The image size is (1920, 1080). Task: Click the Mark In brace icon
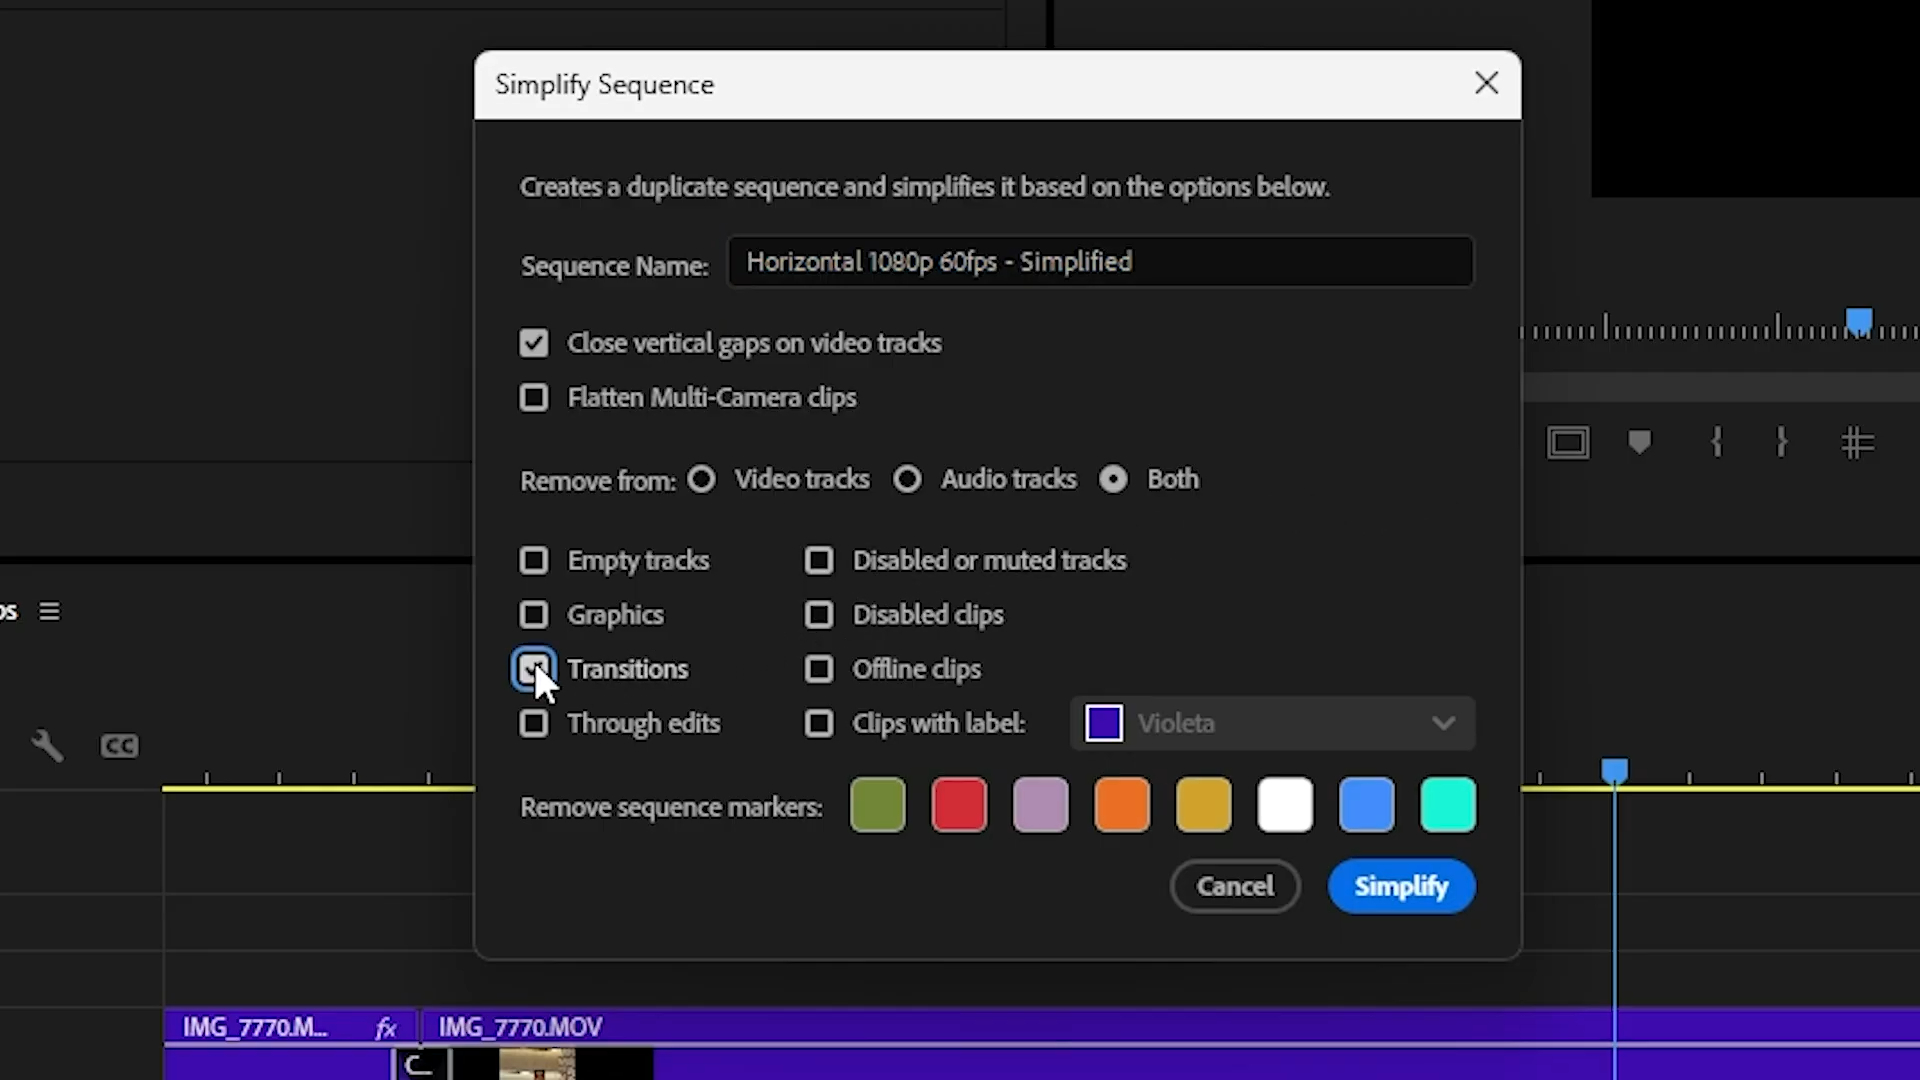pos(1717,442)
